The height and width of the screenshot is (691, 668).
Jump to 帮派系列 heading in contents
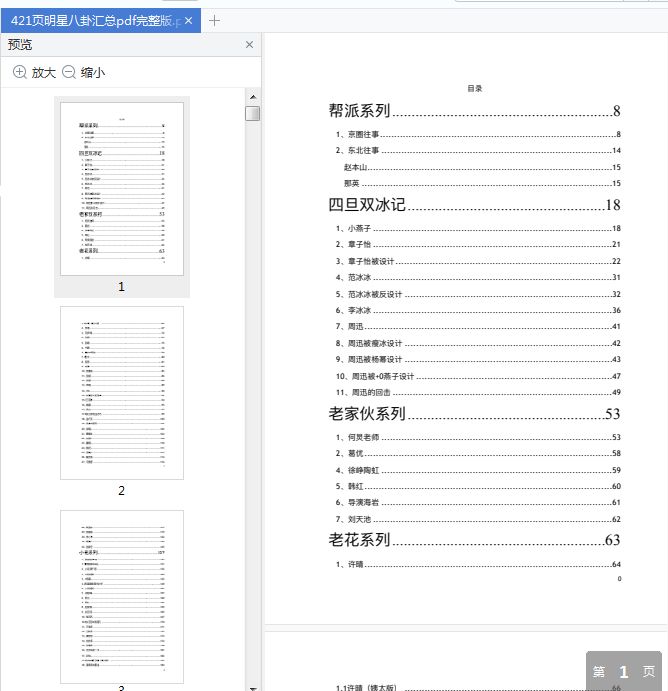tap(359, 111)
